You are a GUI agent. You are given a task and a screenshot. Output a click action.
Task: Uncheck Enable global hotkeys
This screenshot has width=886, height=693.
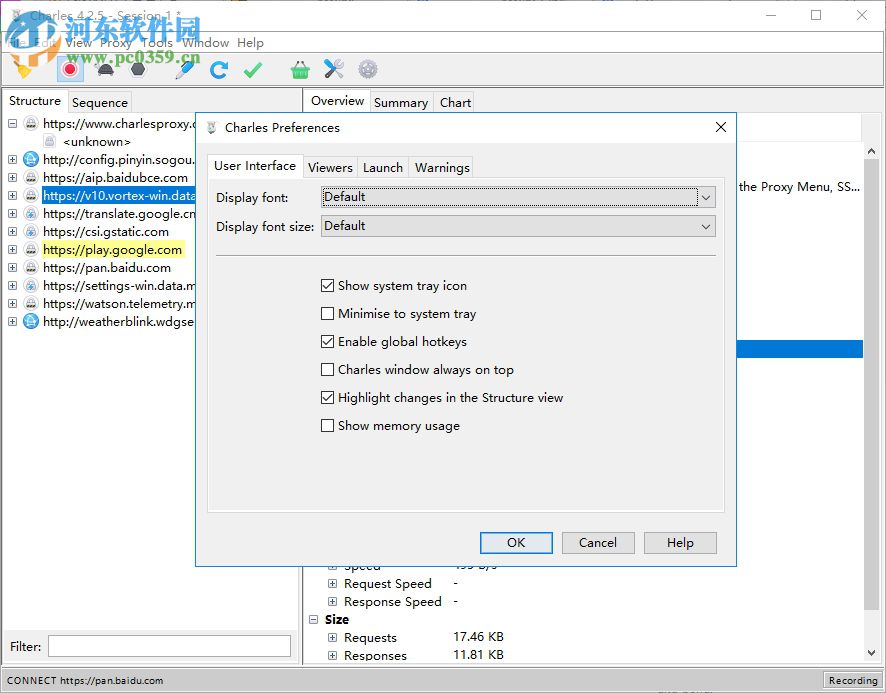pos(327,341)
